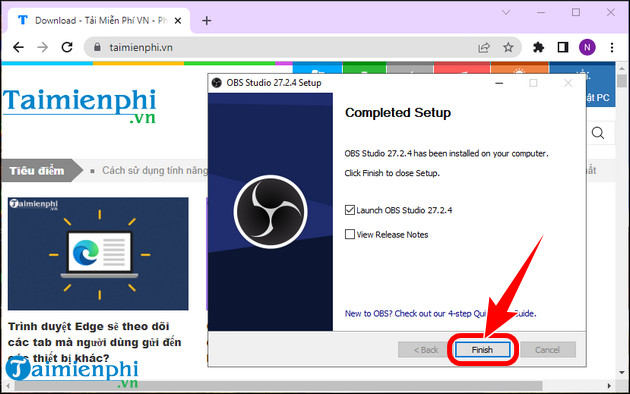Toggle Chrome side panel

(x=563, y=47)
